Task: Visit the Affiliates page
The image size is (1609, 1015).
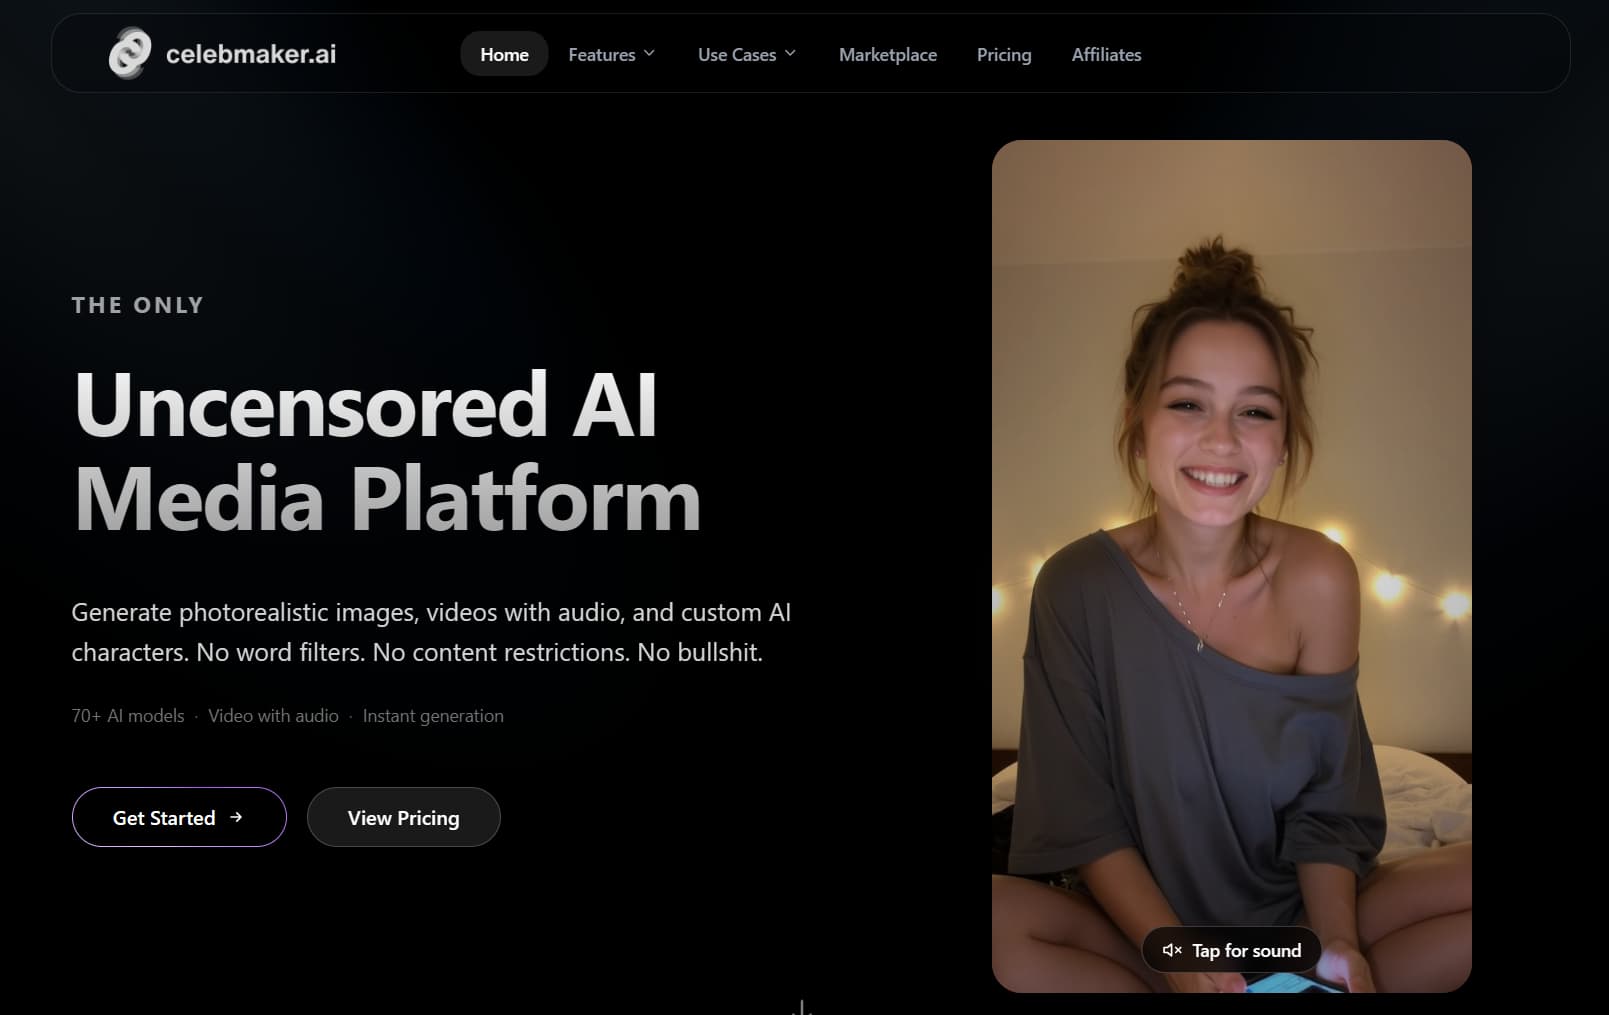Action: click(x=1107, y=55)
